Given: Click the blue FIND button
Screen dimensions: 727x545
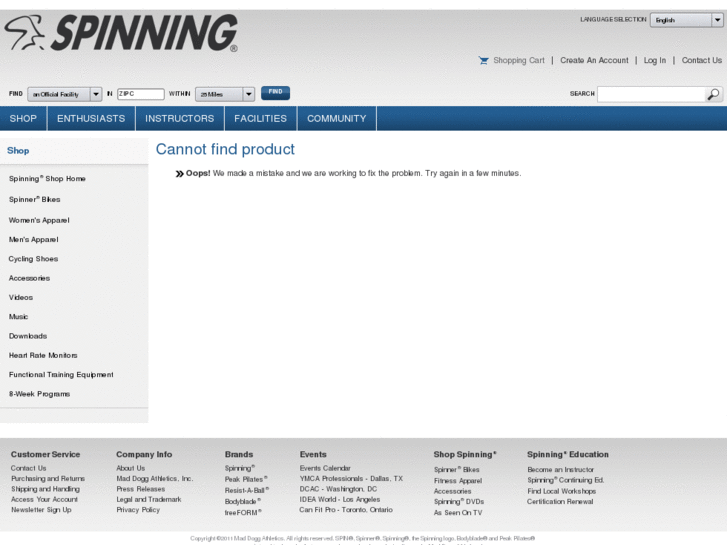Looking at the screenshot, I should 275,93.
